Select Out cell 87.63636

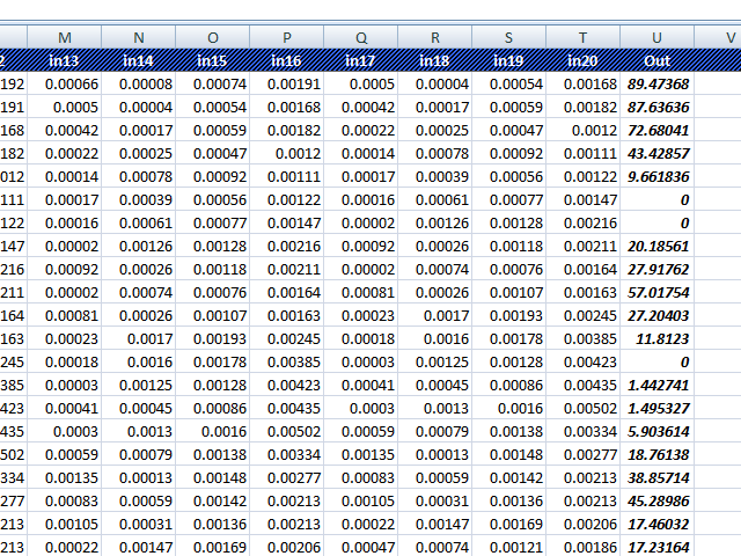tap(657, 107)
